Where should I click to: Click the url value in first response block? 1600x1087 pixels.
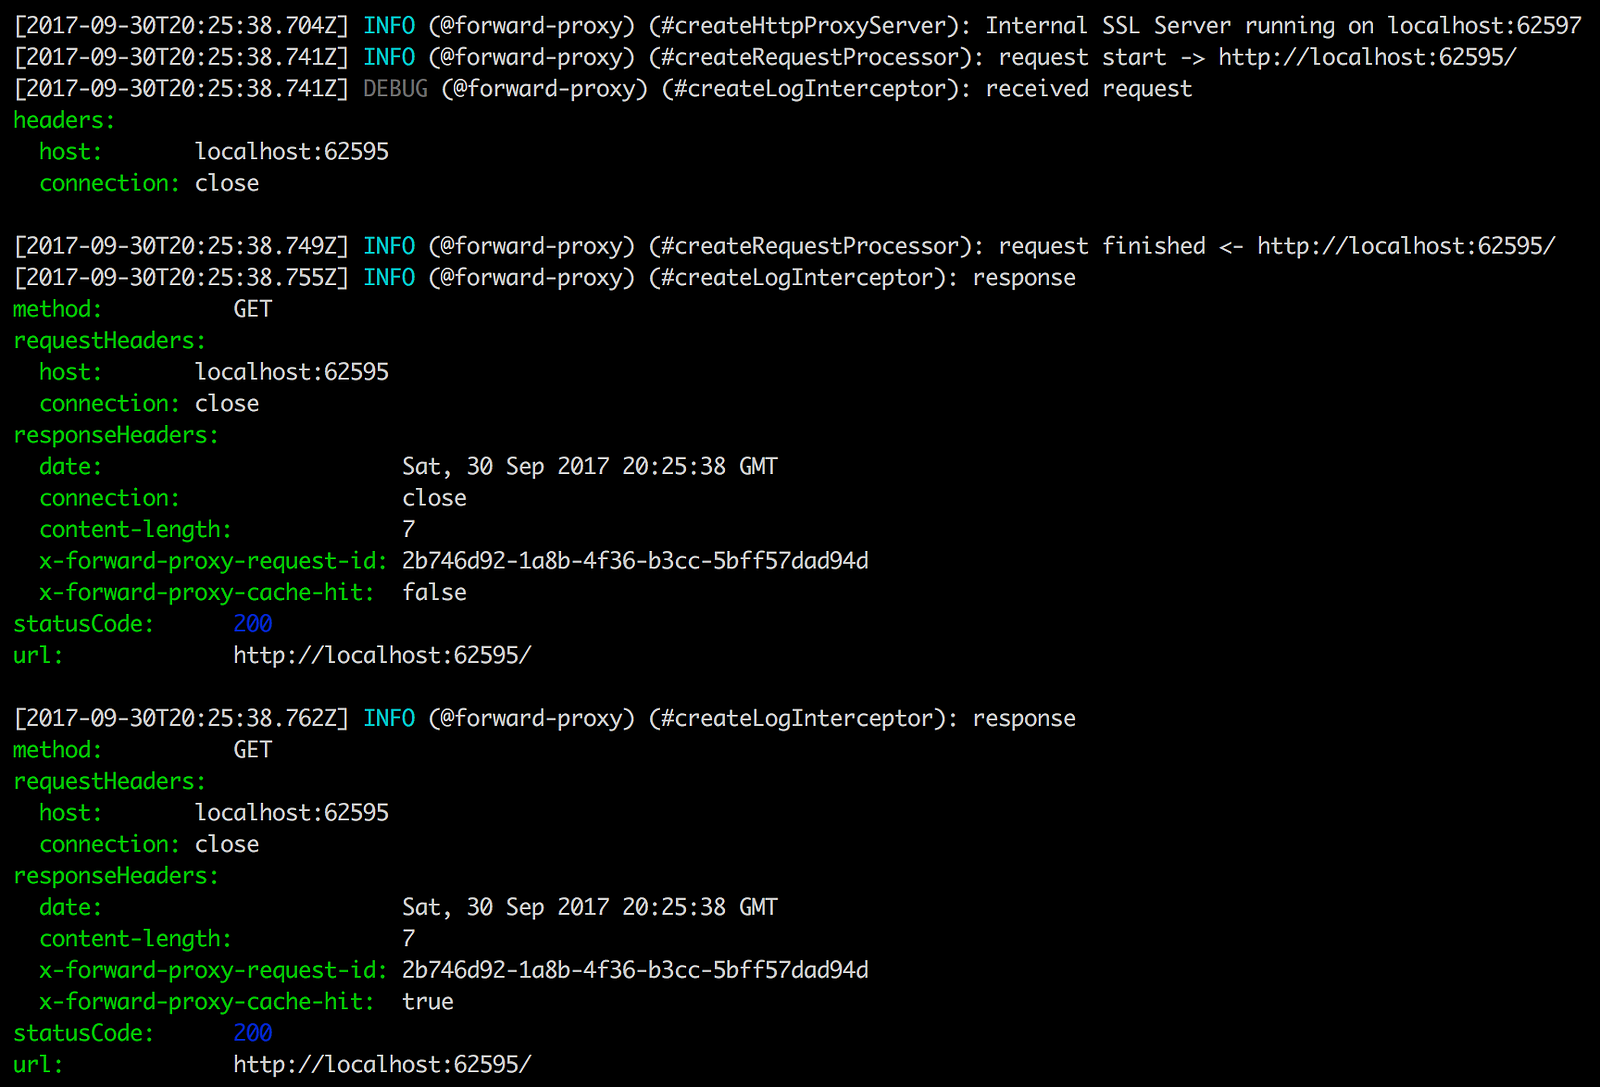pos(382,655)
